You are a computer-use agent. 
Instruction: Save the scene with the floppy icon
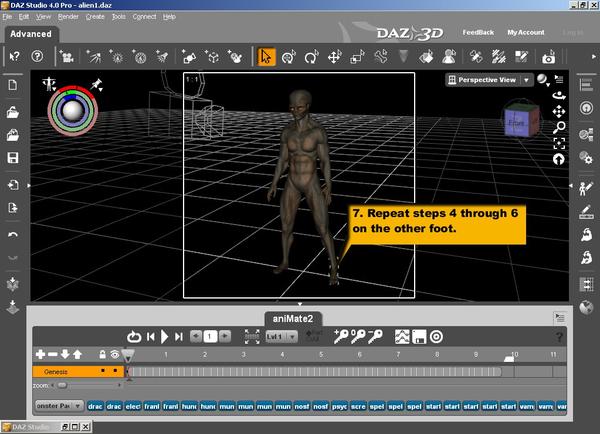13,158
